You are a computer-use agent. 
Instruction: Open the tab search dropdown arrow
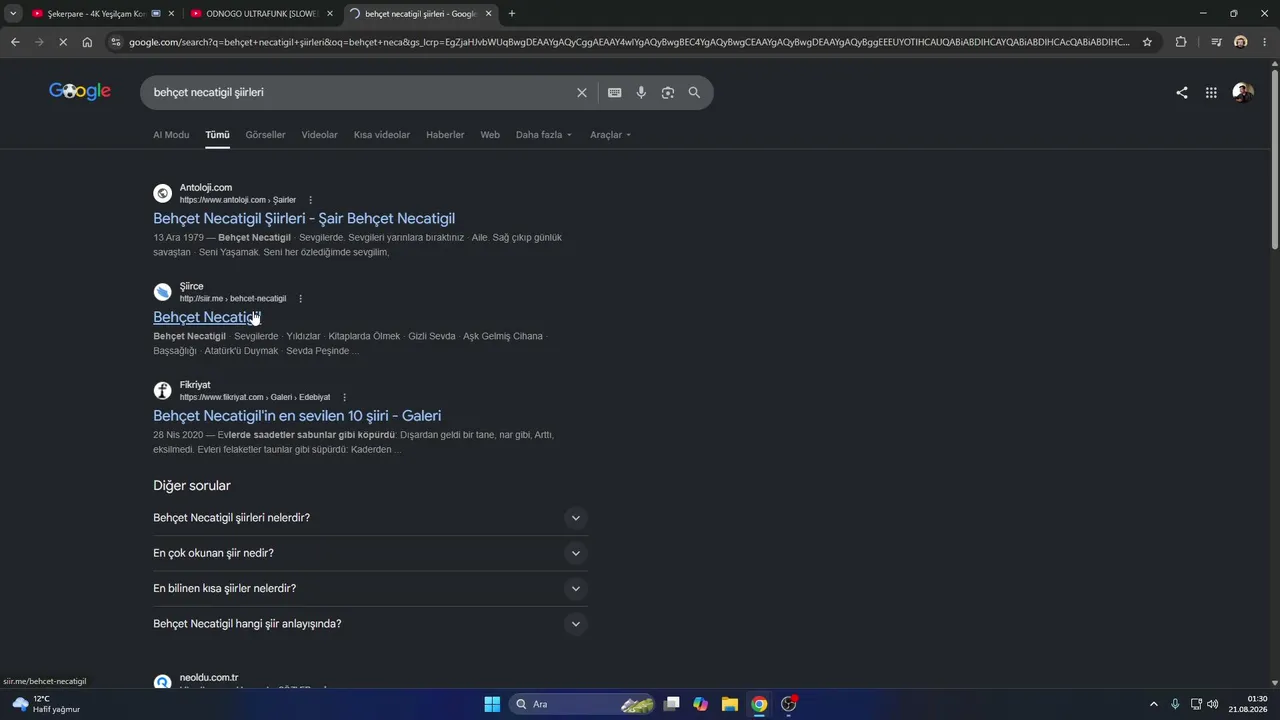13,13
